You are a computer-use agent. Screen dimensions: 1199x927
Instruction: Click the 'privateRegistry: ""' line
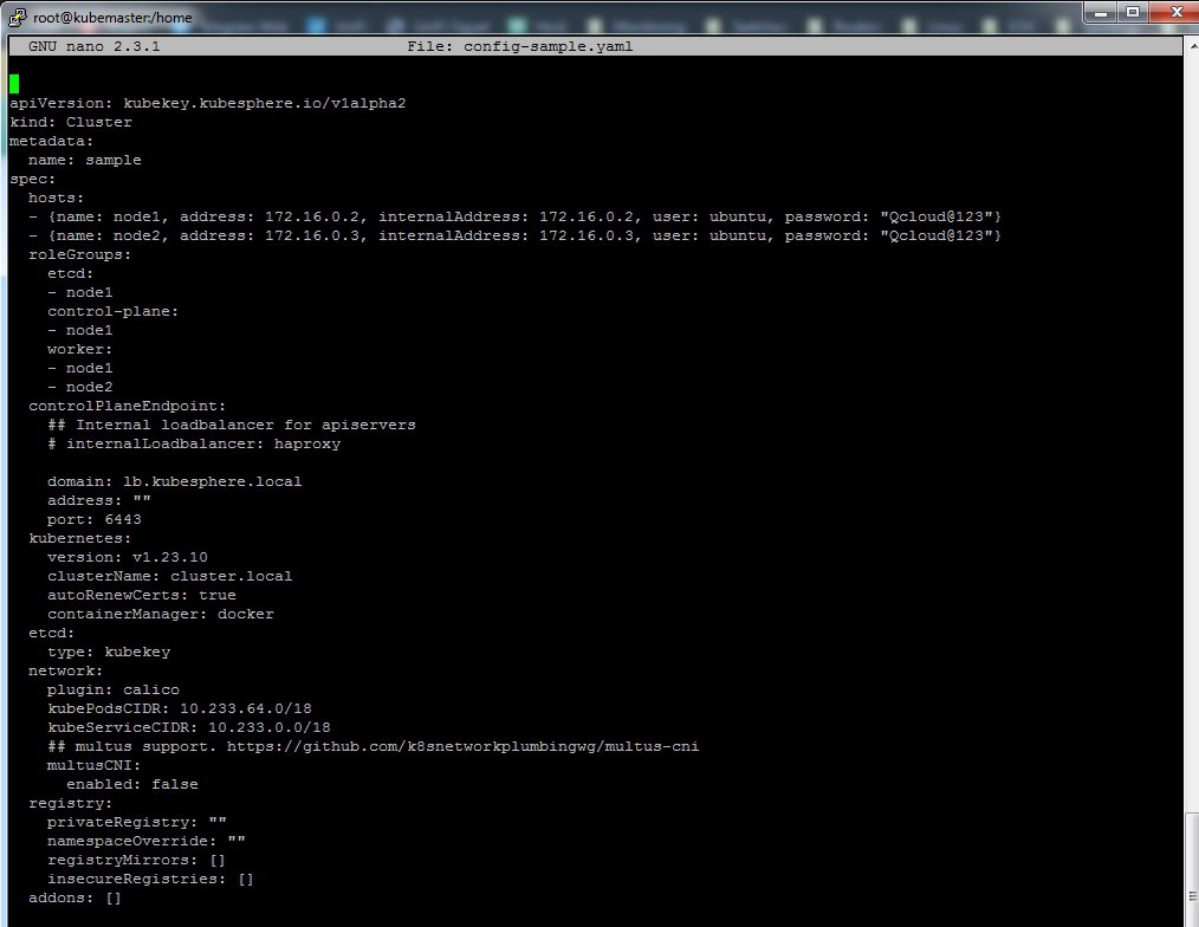[x=137, y=822]
